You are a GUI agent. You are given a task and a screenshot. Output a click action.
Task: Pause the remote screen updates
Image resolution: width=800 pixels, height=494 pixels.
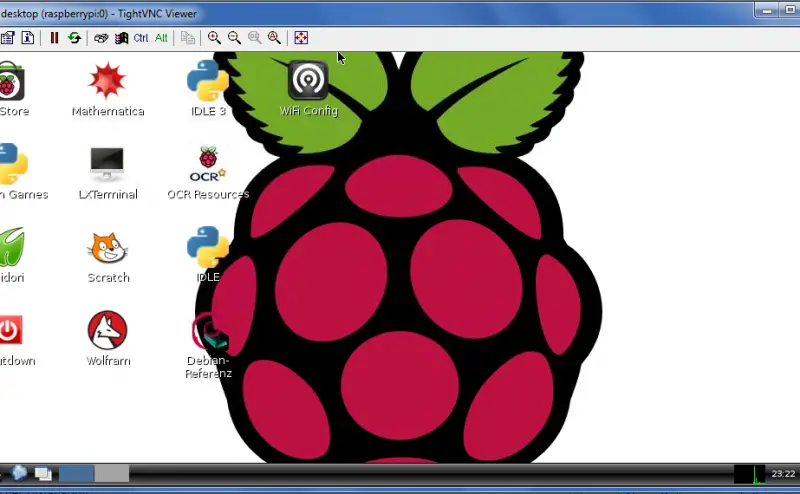click(x=54, y=38)
